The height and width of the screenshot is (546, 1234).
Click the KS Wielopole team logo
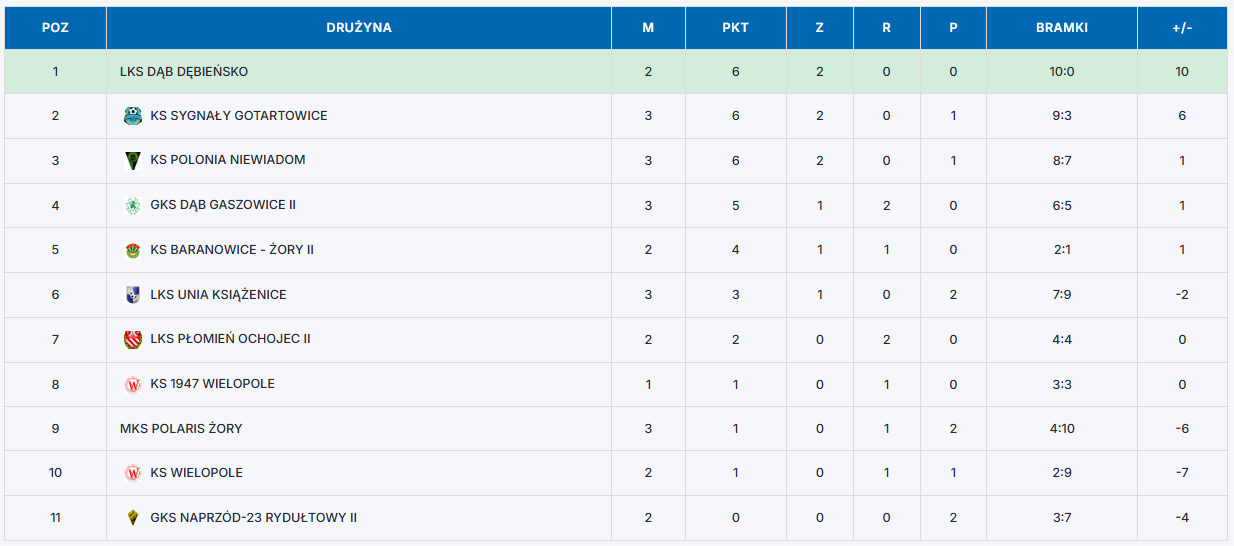(x=132, y=473)
